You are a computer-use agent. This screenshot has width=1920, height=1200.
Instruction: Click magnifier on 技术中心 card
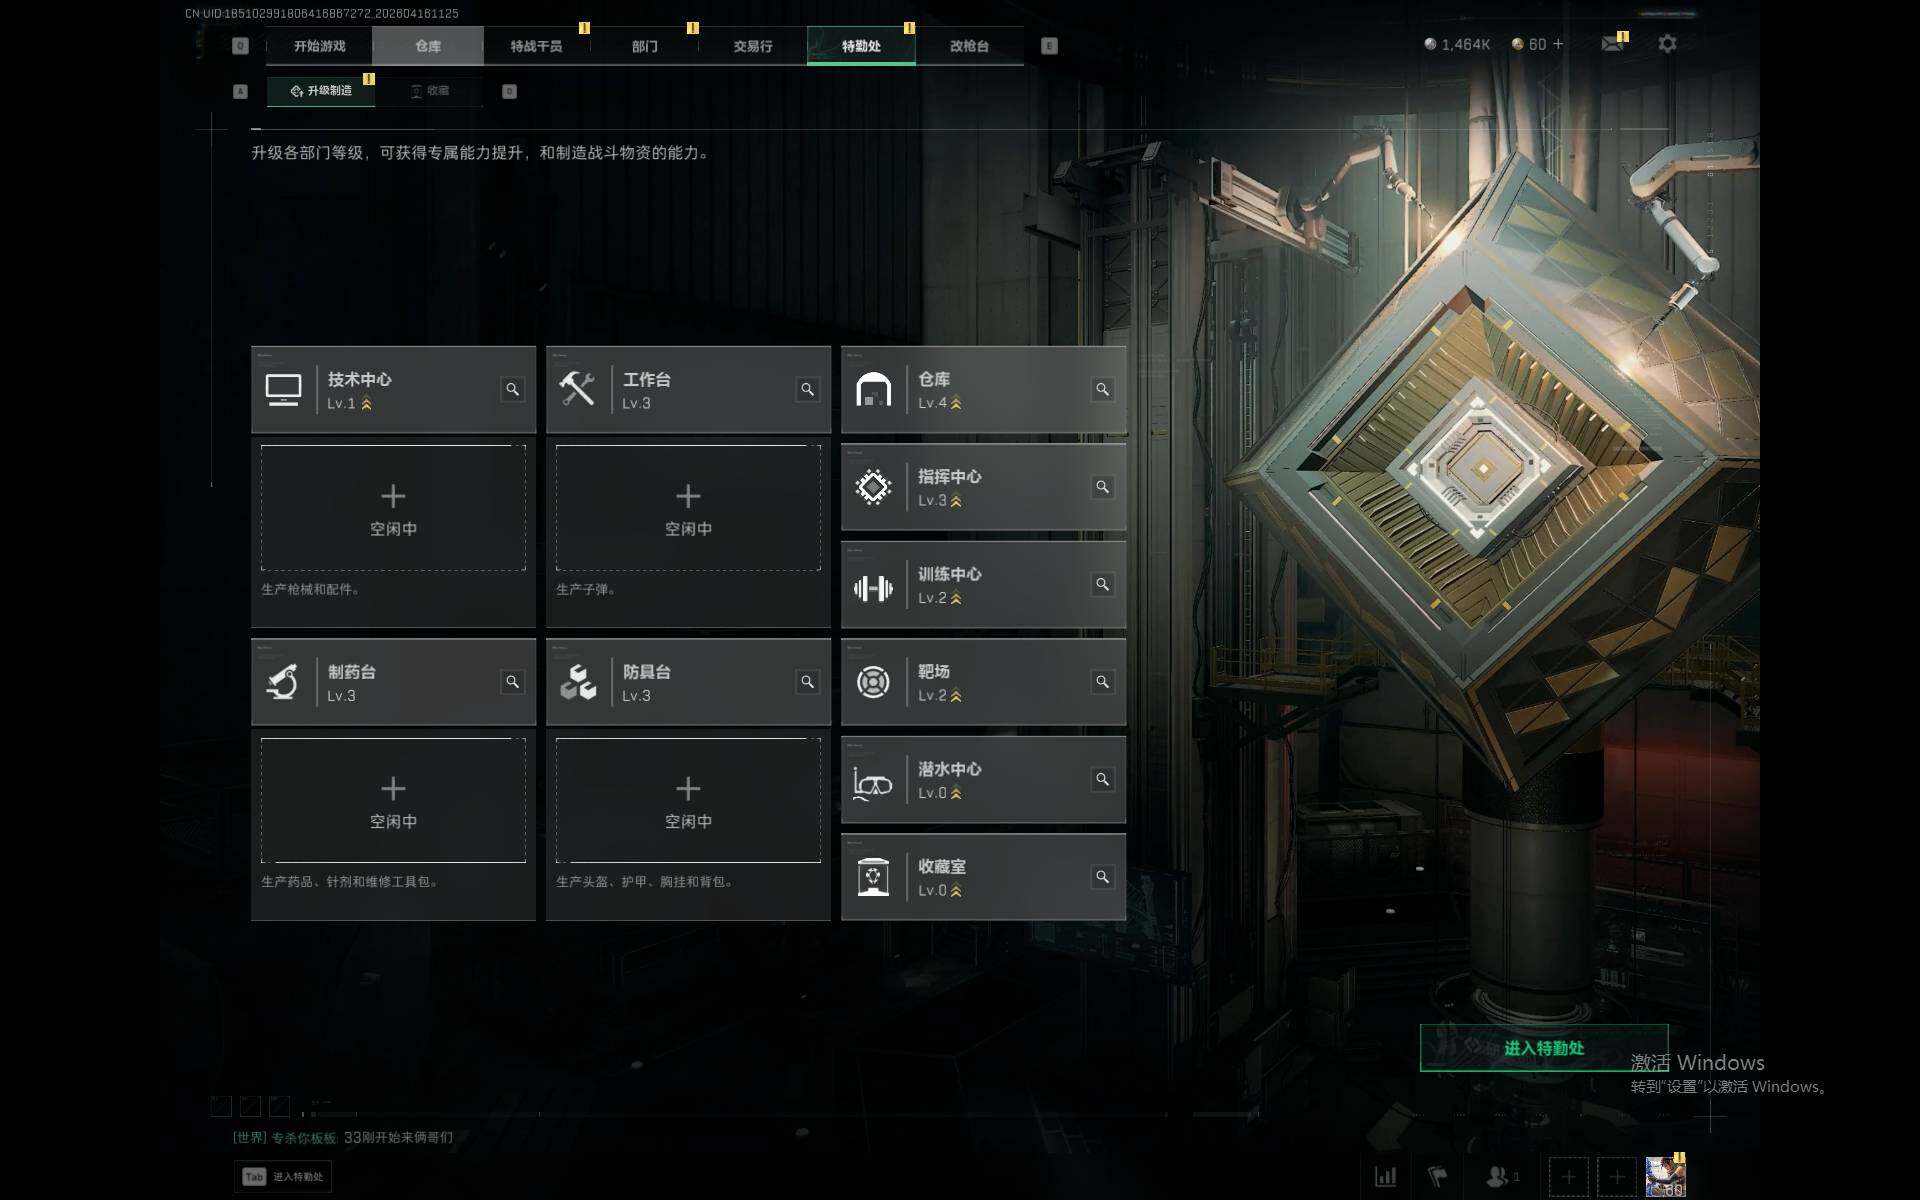(512, 389)
